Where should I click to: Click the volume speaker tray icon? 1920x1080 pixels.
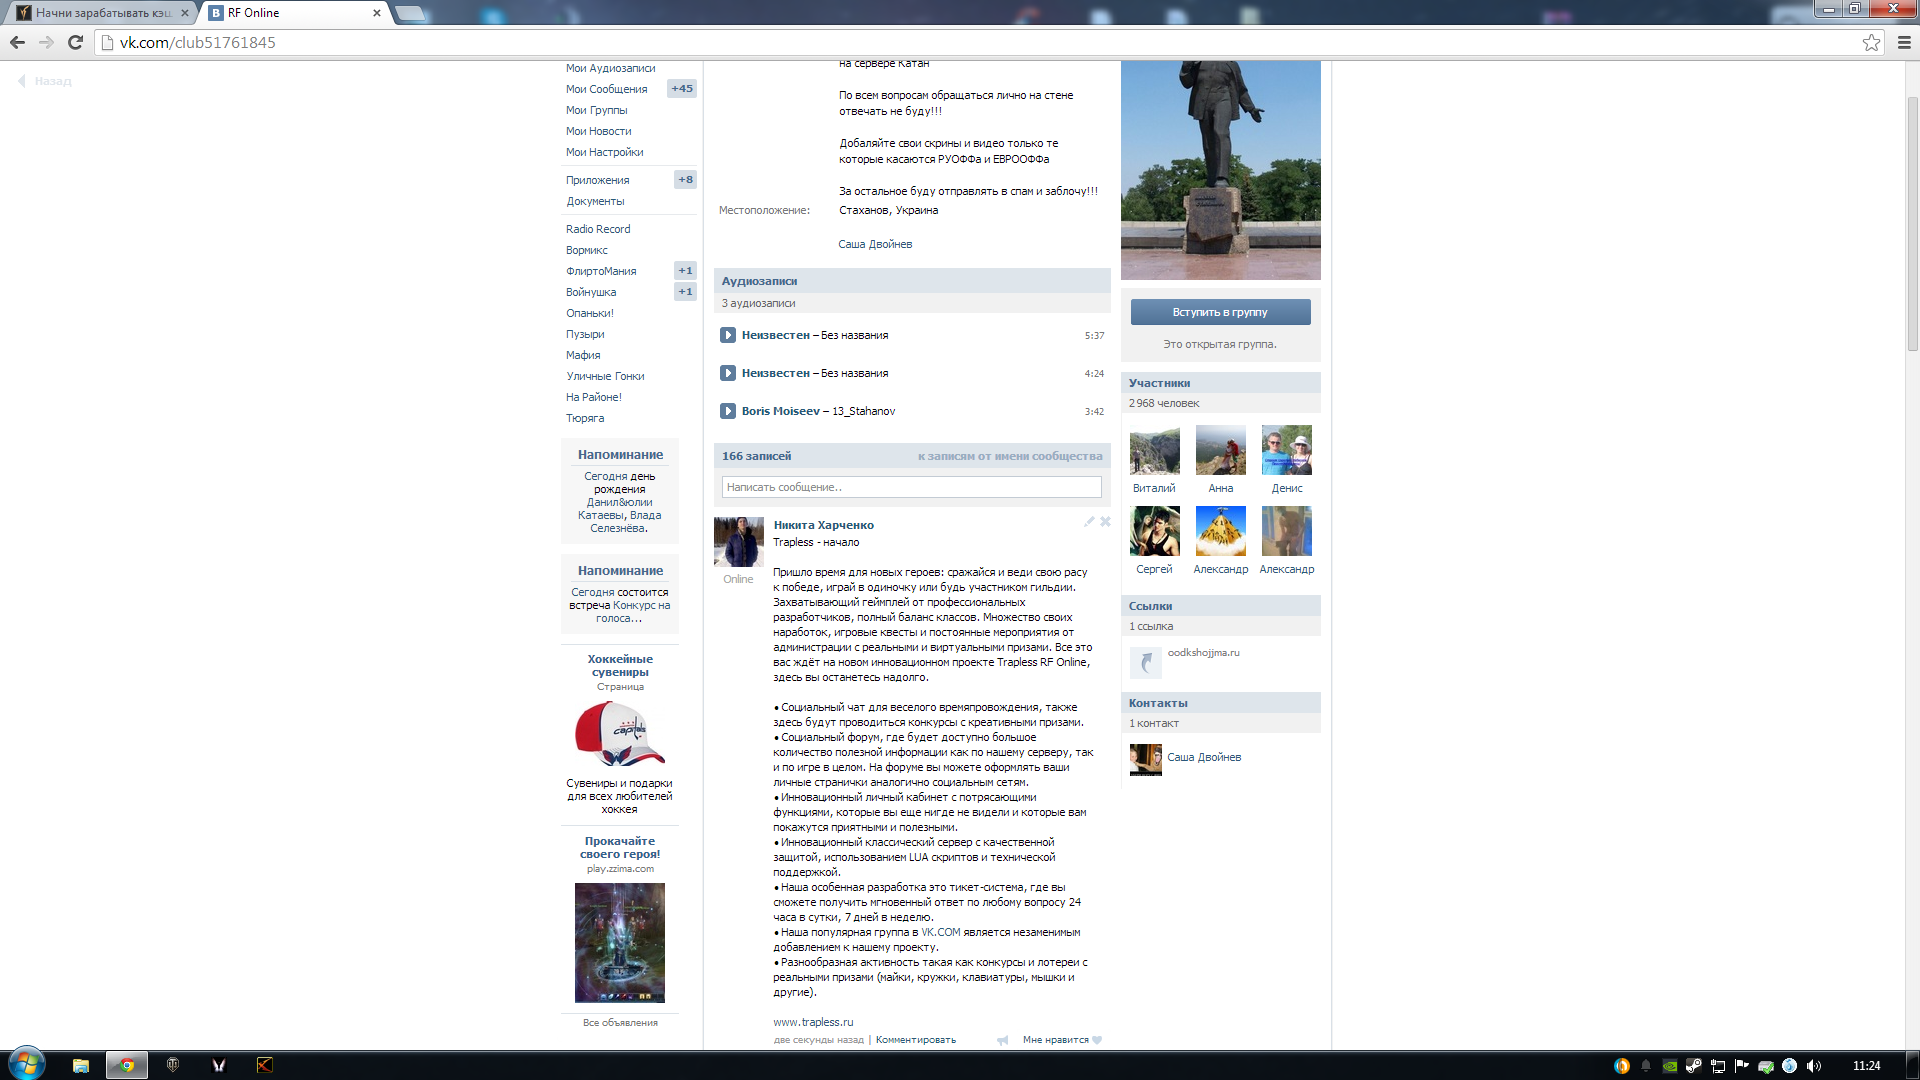coord(1813,1066)
